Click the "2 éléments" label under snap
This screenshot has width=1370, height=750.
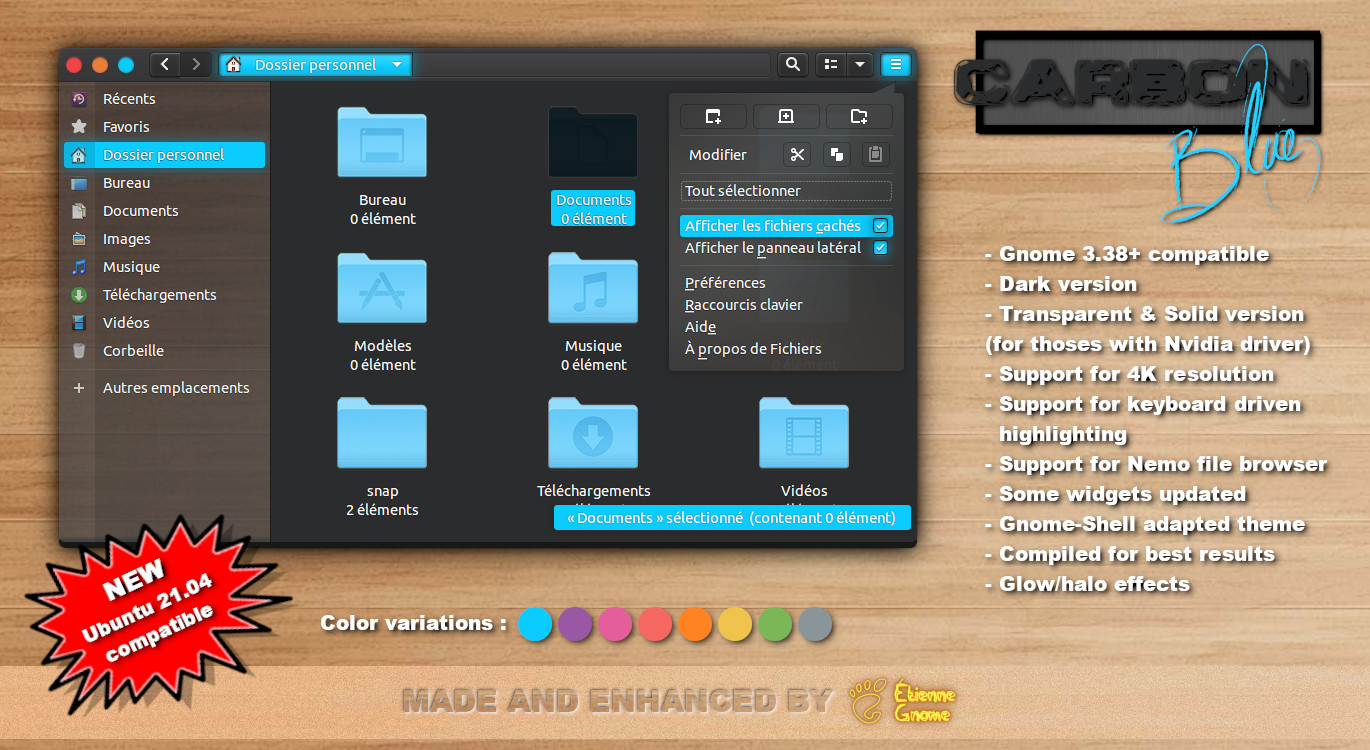tap(382, 510)
